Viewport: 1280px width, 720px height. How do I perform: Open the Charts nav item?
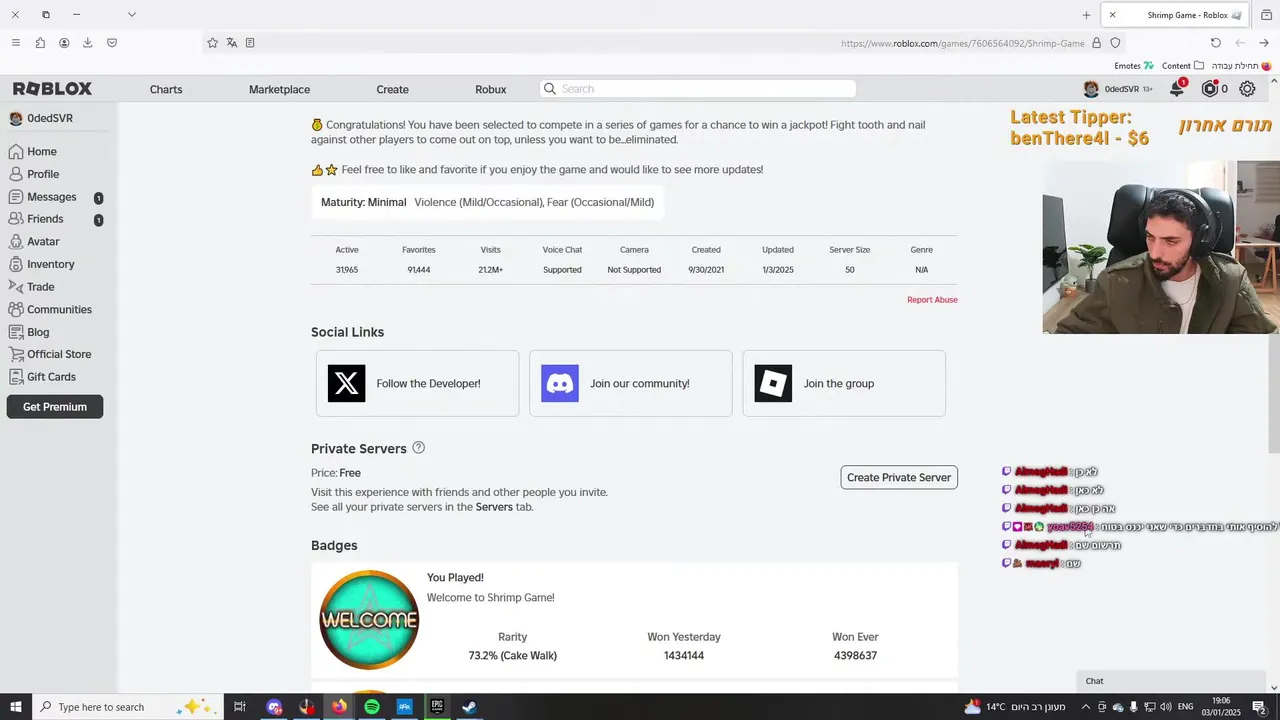click(x=166, y=89)
